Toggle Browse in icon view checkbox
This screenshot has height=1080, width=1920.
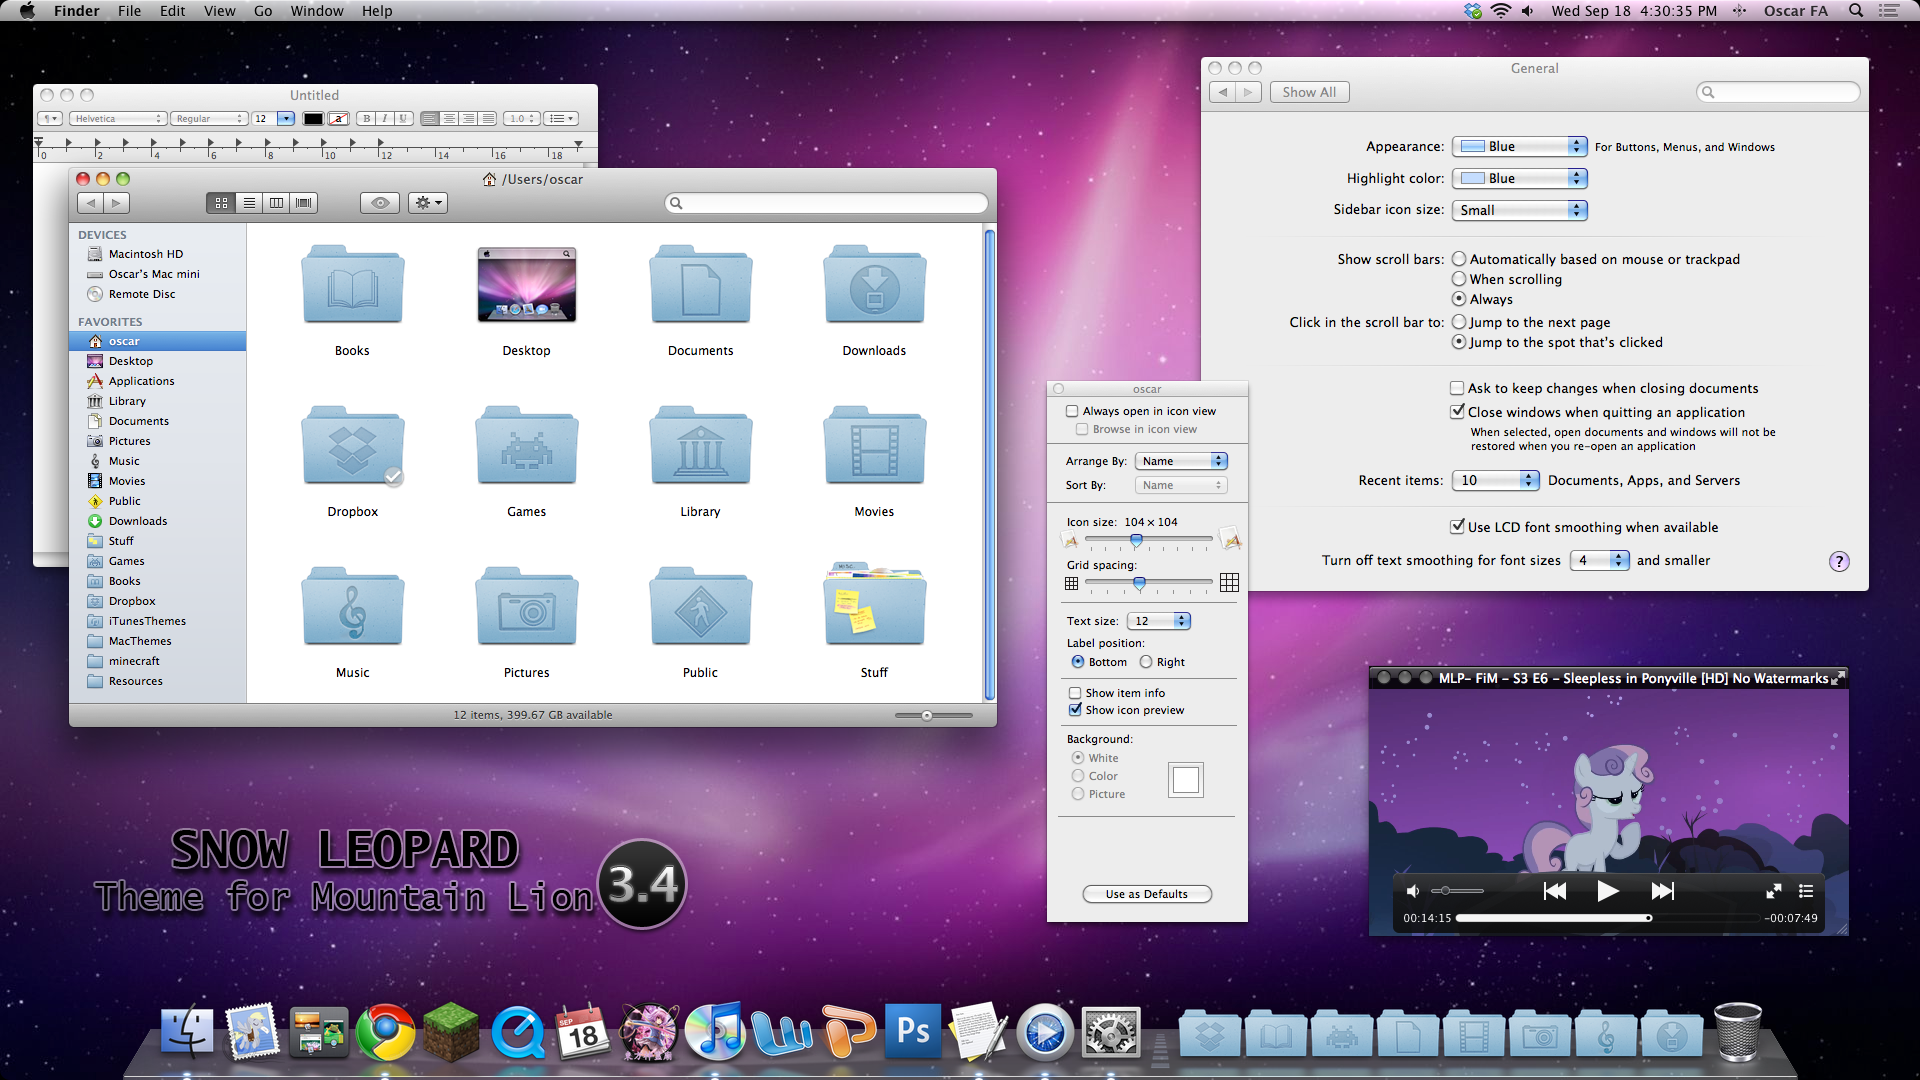tap(1081, 429)
